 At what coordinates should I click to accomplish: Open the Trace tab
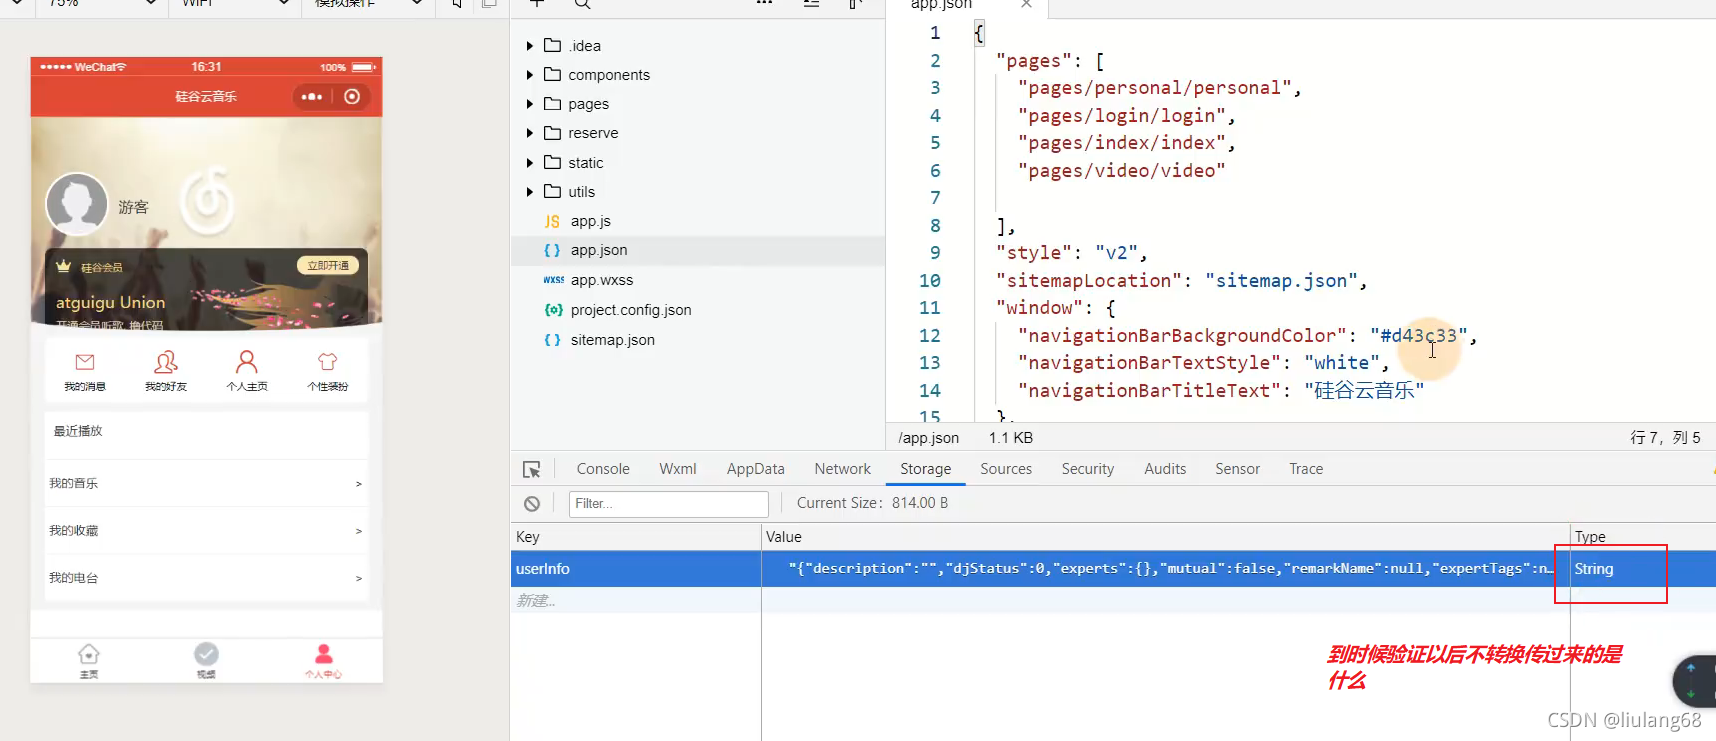pyautogui.click(x=1306, y=469)
